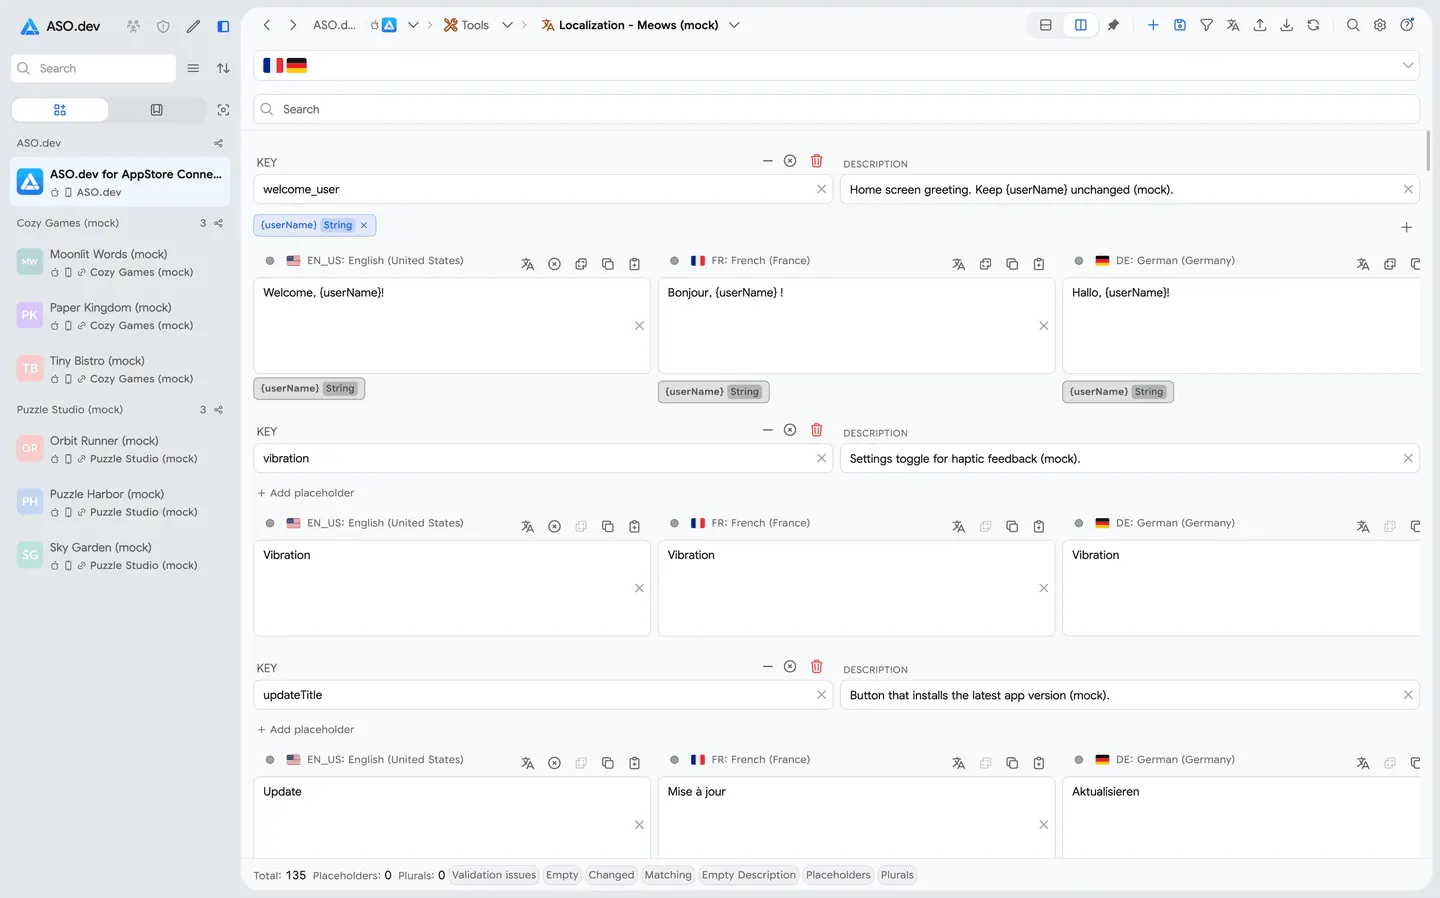Toggle the Changed filter chip
This screenshot has height=898, width=1440.
click(x=611, y=875)
